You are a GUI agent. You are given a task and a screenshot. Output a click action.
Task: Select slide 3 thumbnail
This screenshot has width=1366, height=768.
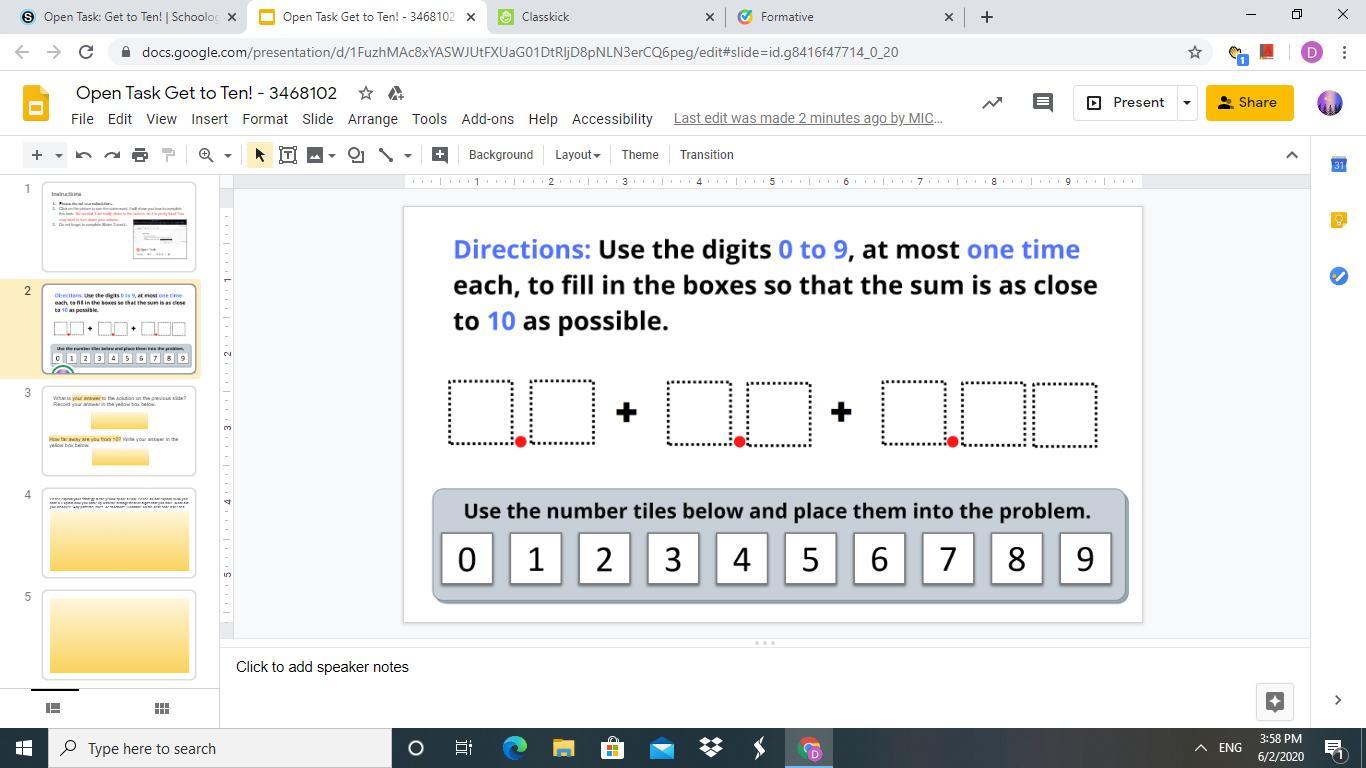119,431
